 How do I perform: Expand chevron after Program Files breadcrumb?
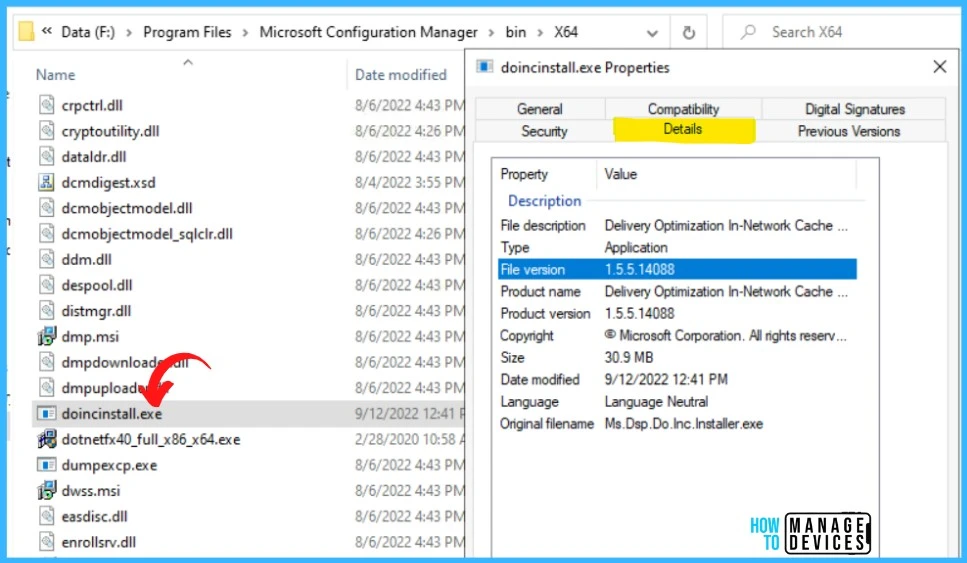pyautogui.click(x=245, y=33)
